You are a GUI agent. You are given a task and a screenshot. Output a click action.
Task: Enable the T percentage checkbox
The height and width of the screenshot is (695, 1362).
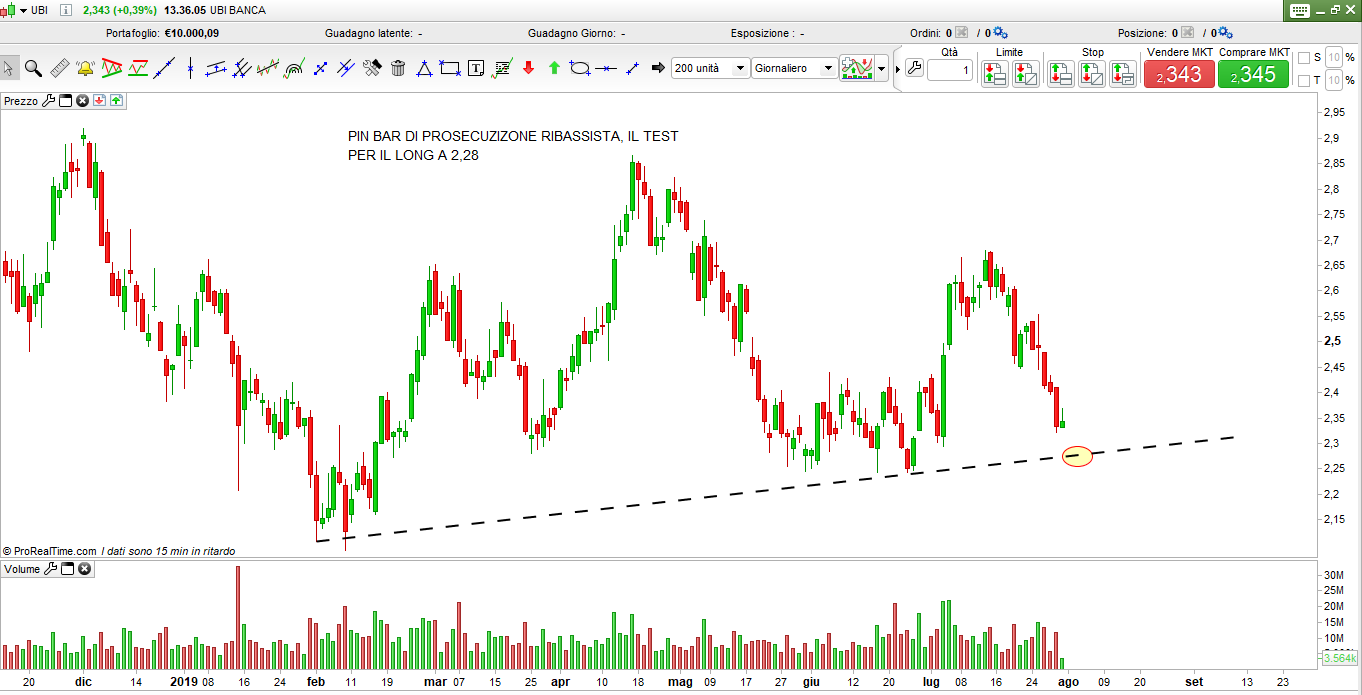click(1303, 80)
